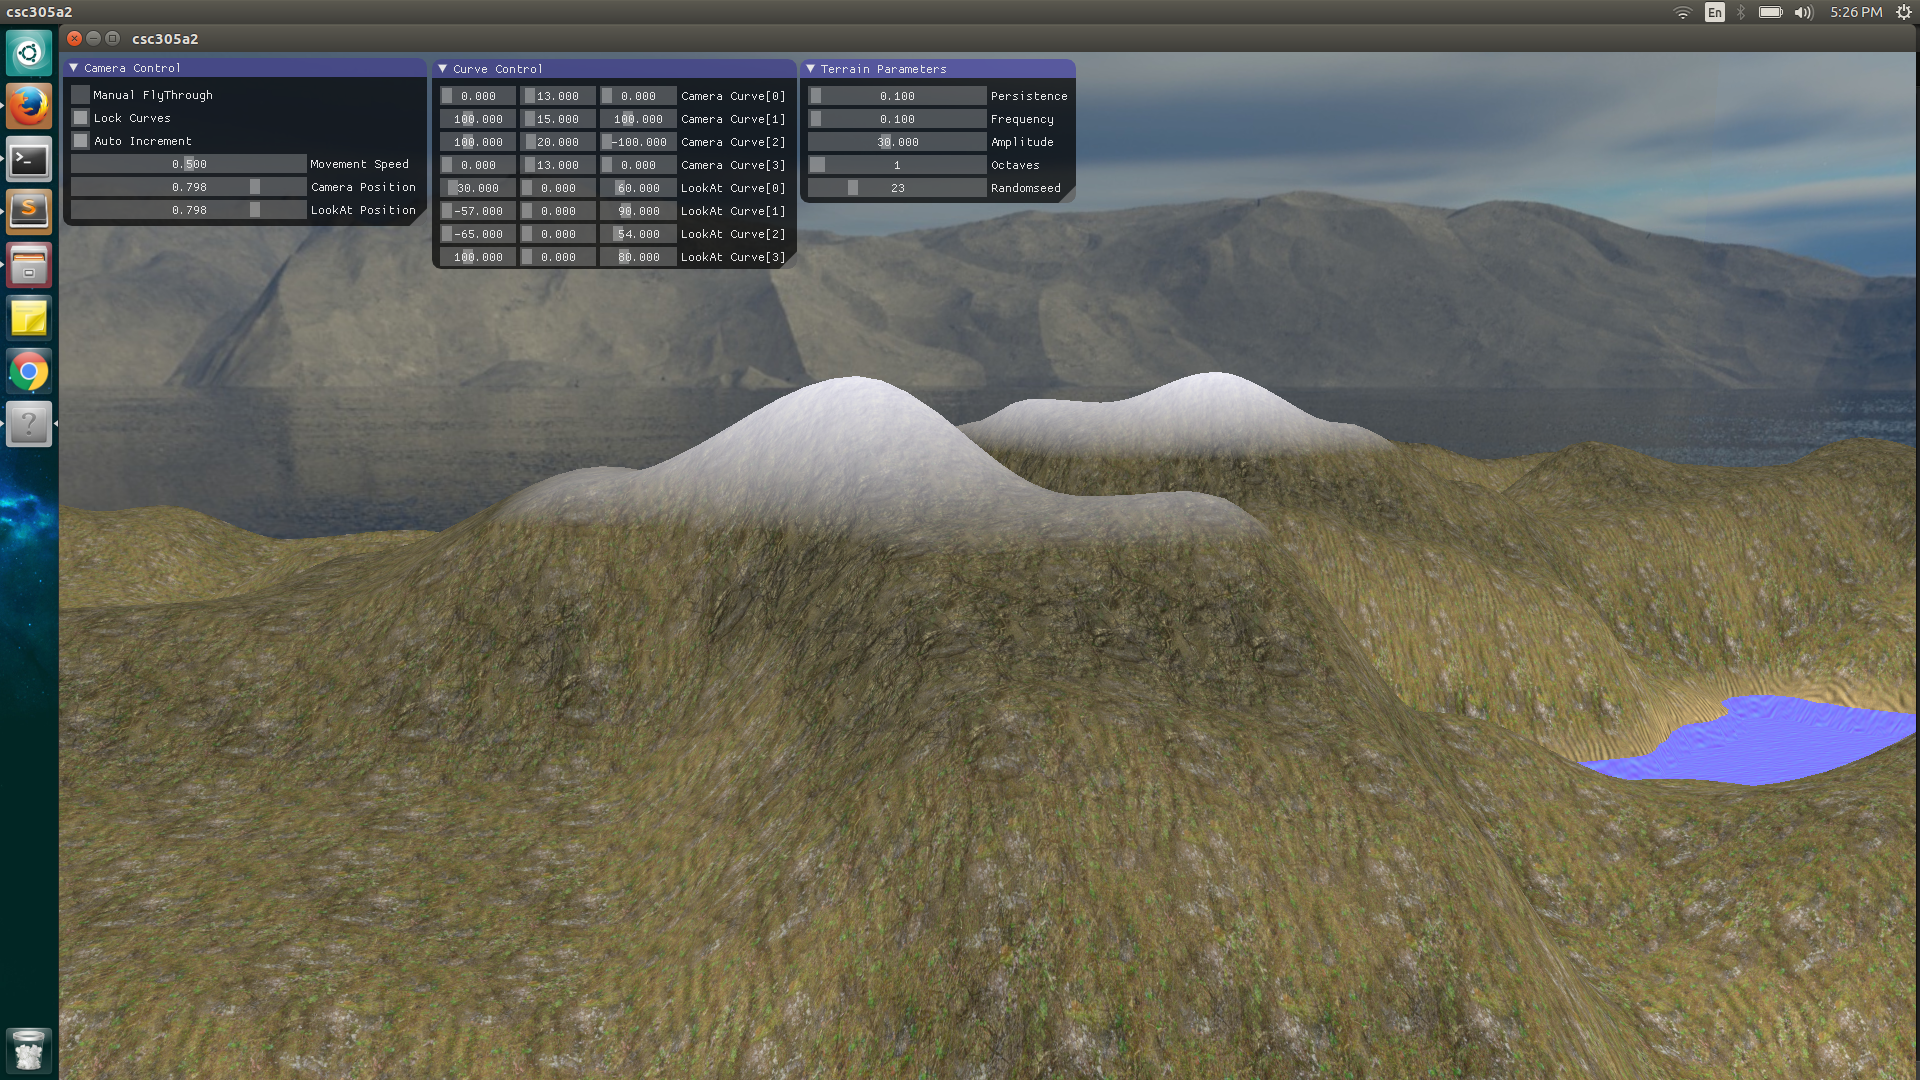
Task: Open the En keyboard language menu
Action: pos(1715,12)
